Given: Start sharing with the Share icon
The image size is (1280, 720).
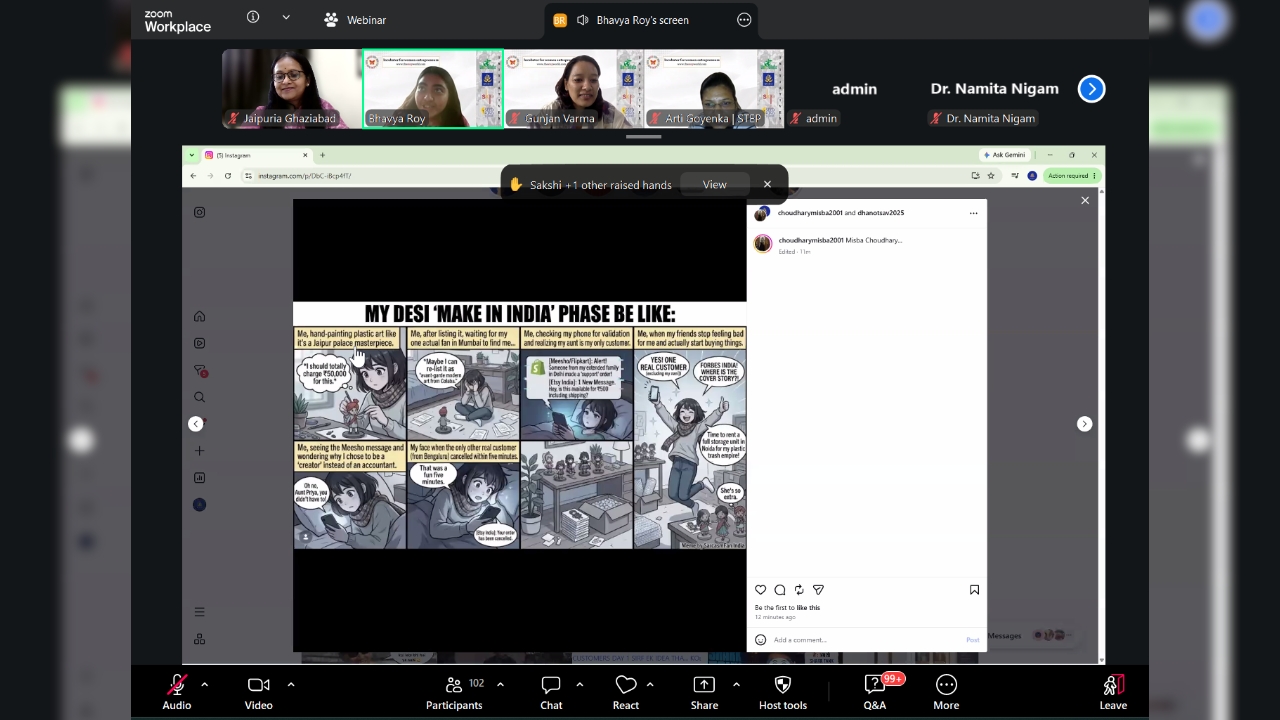Looking at the screenshot, I should click(x=704, y=685).
